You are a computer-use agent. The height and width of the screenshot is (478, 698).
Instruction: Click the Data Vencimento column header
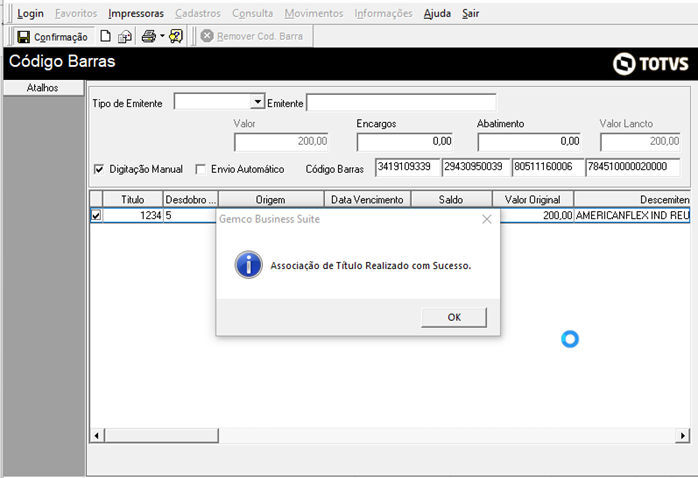pos(367,199)
